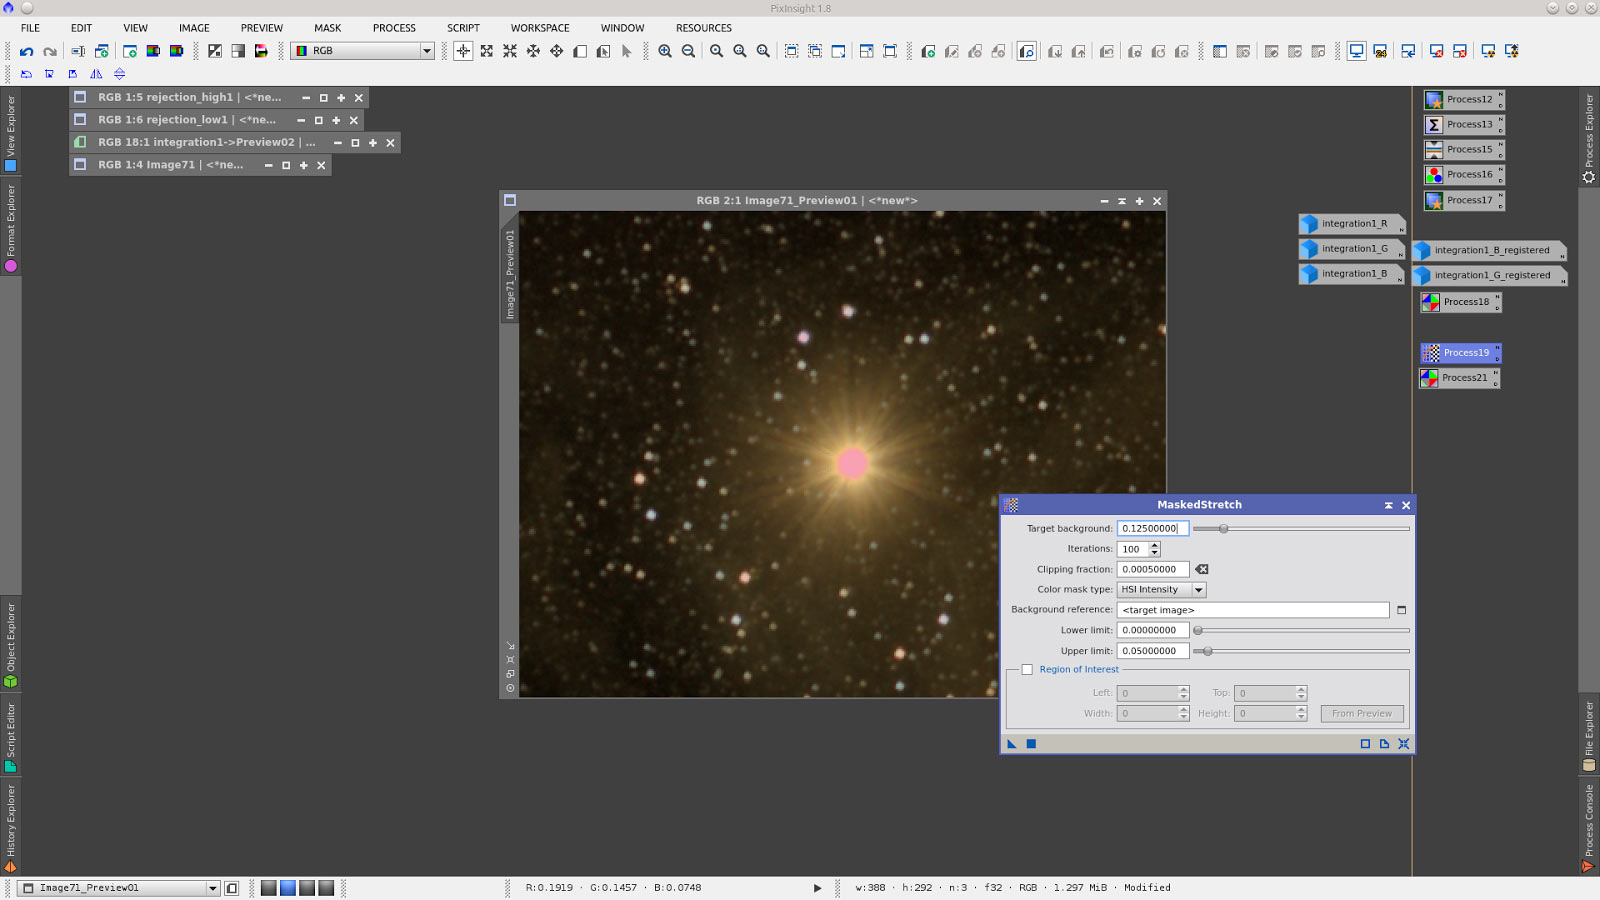Viewport: 1600px width, 900px height.
Task: Open the SCRIPT menu
Action: (x=463, y=28)
